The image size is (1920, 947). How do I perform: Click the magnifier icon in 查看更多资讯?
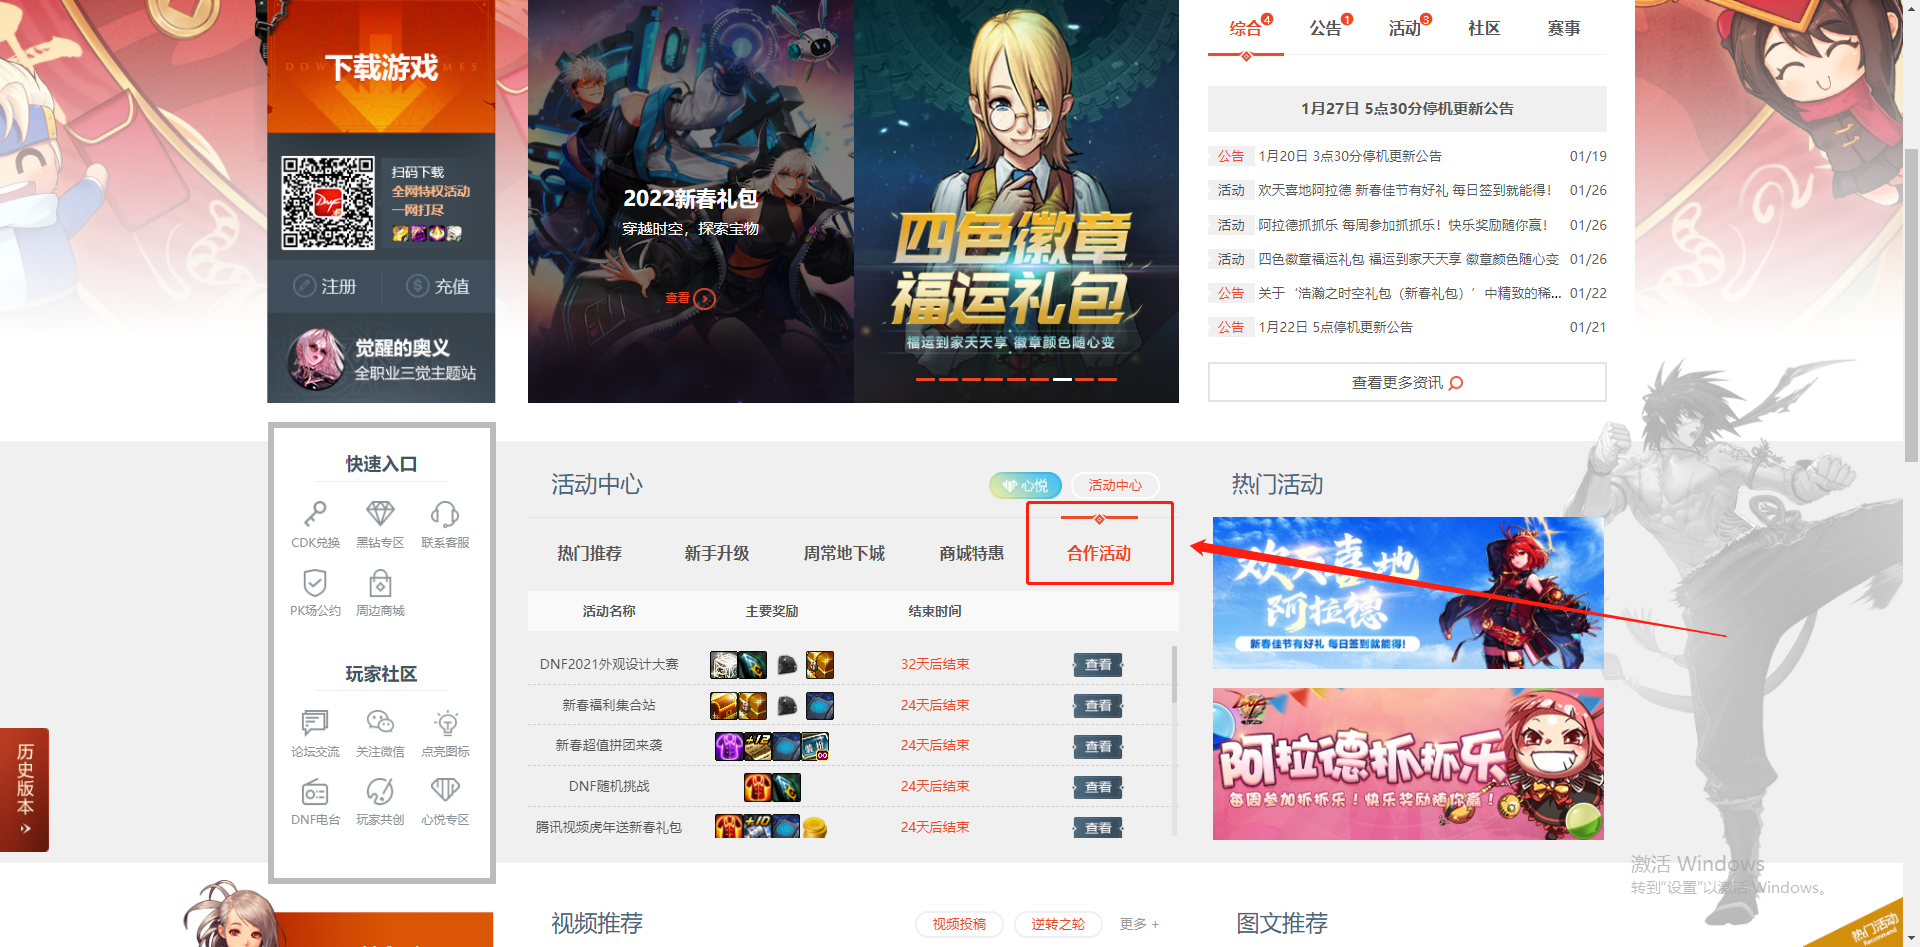pos(1456,383)
